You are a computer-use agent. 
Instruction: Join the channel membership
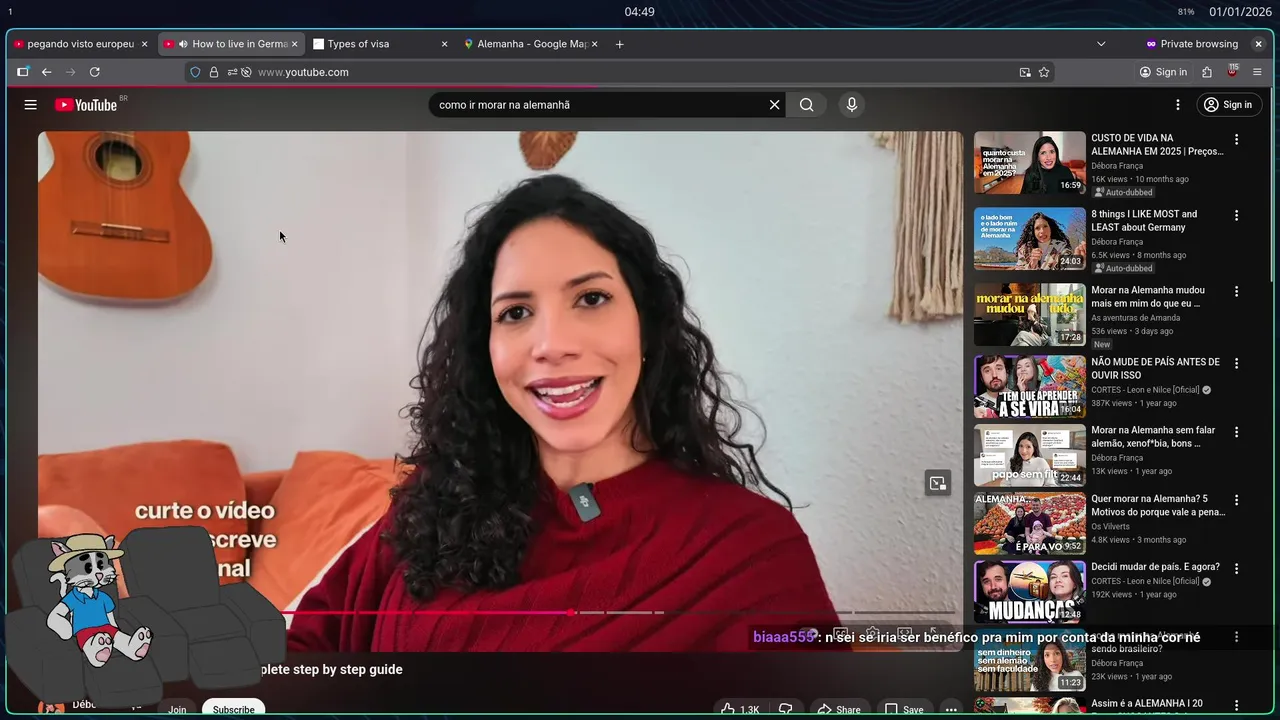(x=177, y=709)
